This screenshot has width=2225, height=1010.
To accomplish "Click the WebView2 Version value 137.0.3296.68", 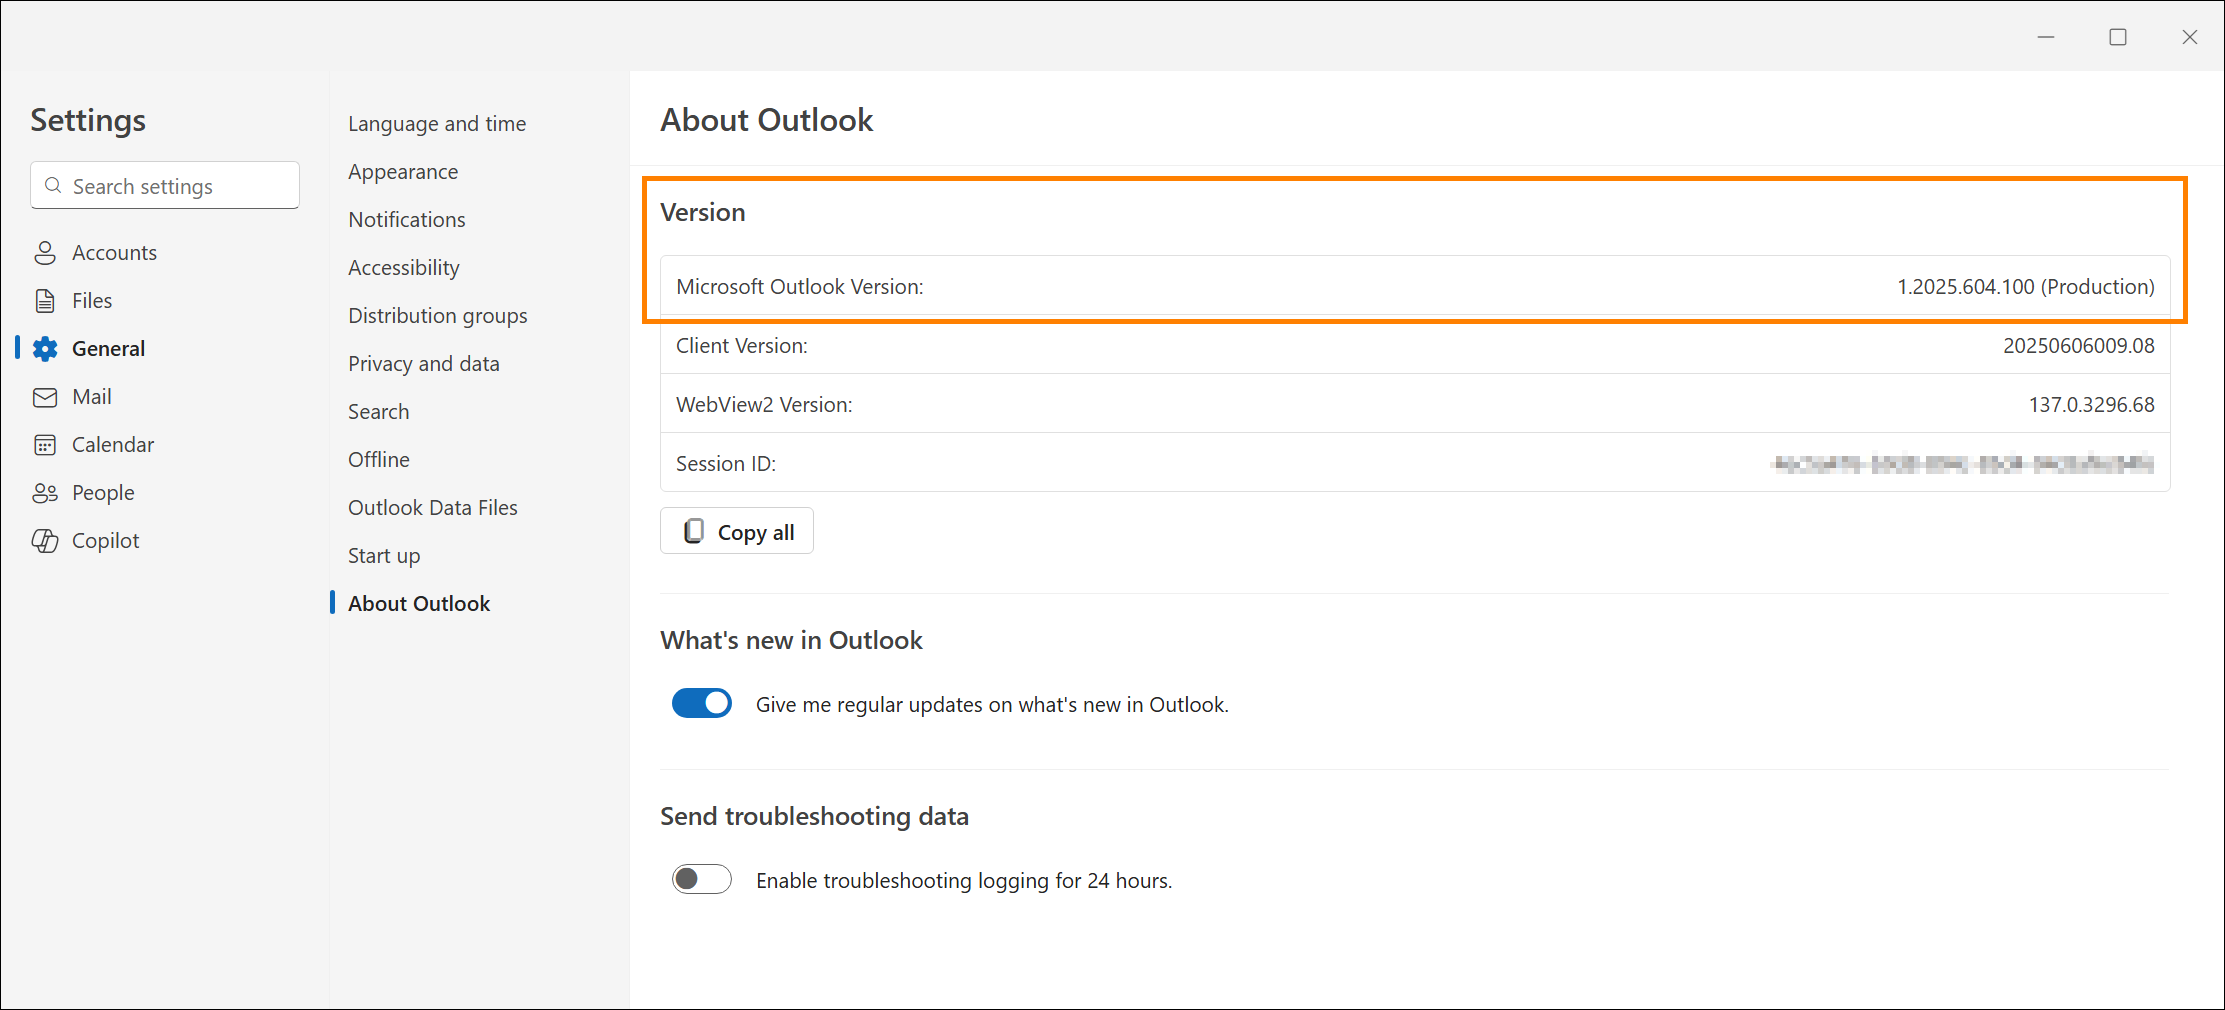I will (x=2092, y=405).
